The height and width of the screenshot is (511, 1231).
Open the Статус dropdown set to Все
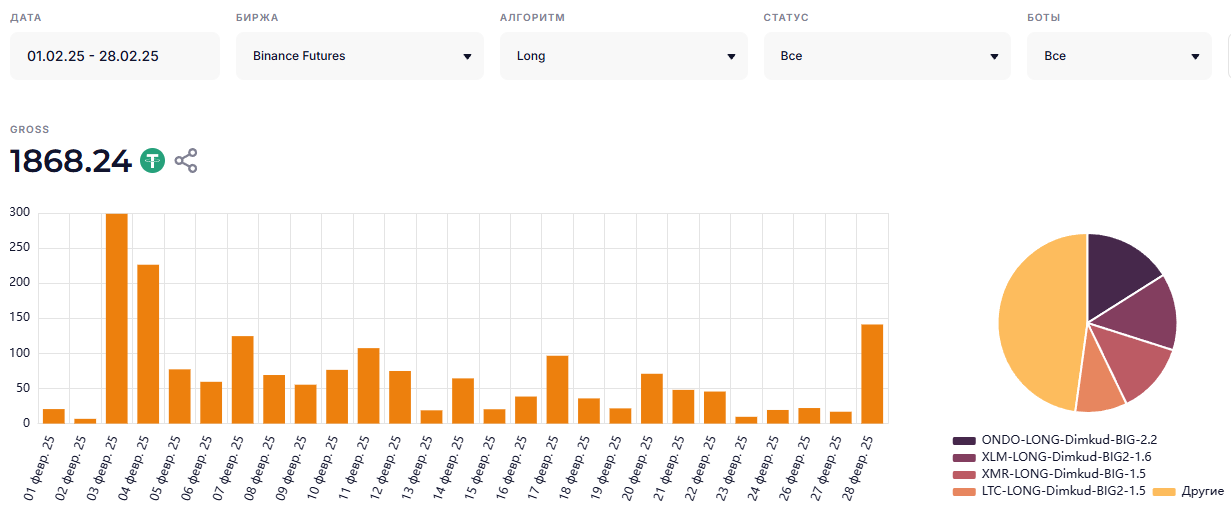(887, 56)
